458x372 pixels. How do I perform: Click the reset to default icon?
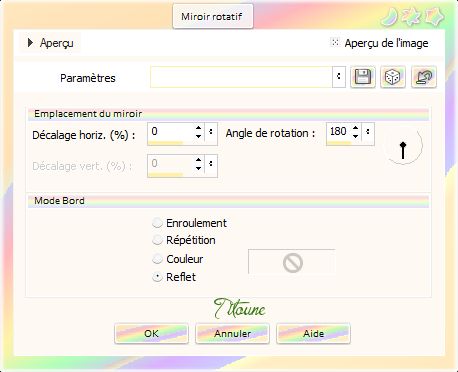pyautogui.click(x=423, y=77)
